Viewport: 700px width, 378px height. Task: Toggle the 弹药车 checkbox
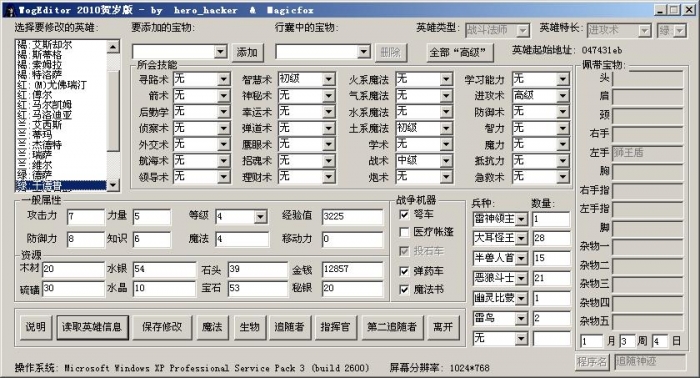(x=404, y=271)
